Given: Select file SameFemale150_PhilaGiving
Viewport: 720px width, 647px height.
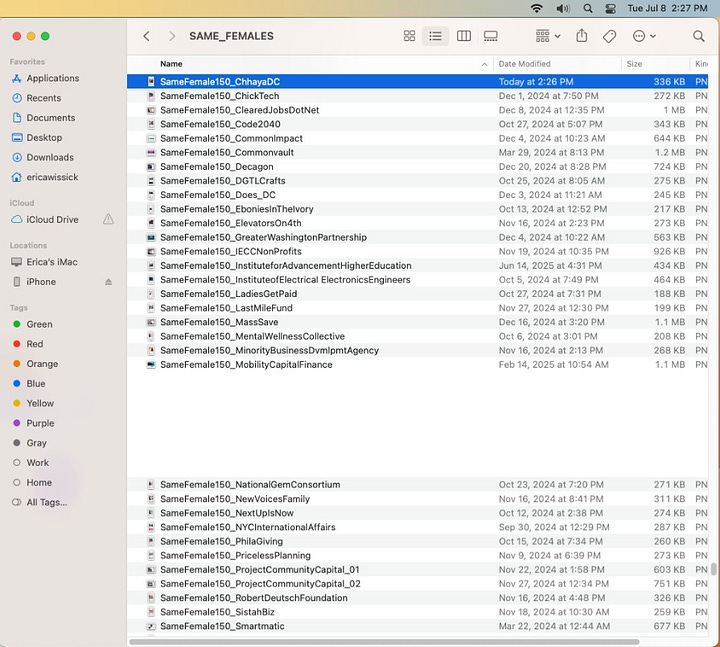Looking at the screenshot, I should [417, 541].
